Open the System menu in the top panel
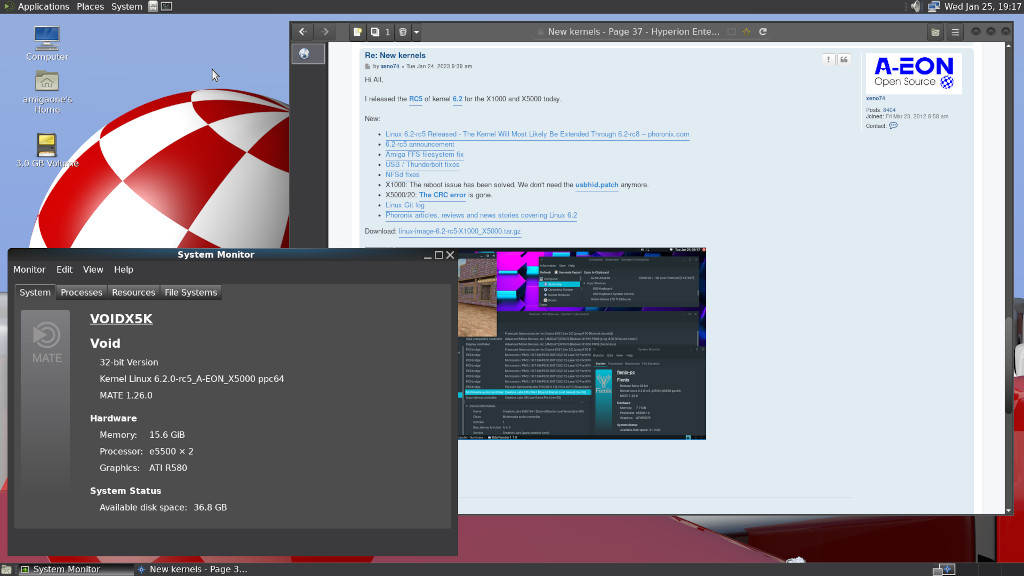Image resolution: width=1024 pixels, height=576 pixels. (x=127, y=7)
